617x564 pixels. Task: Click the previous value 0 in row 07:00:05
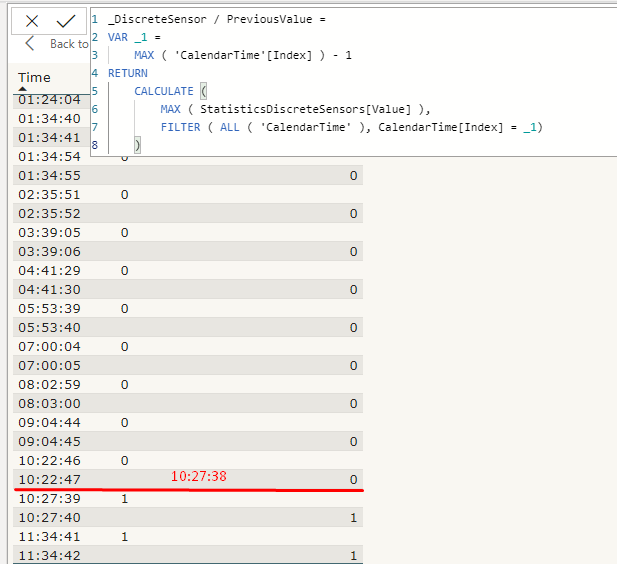click(x=353, y=365)
